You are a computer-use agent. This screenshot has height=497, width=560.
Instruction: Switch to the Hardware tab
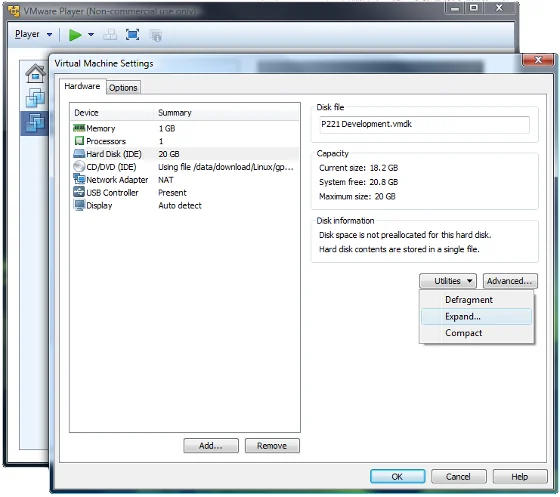(x=82, y=86)
